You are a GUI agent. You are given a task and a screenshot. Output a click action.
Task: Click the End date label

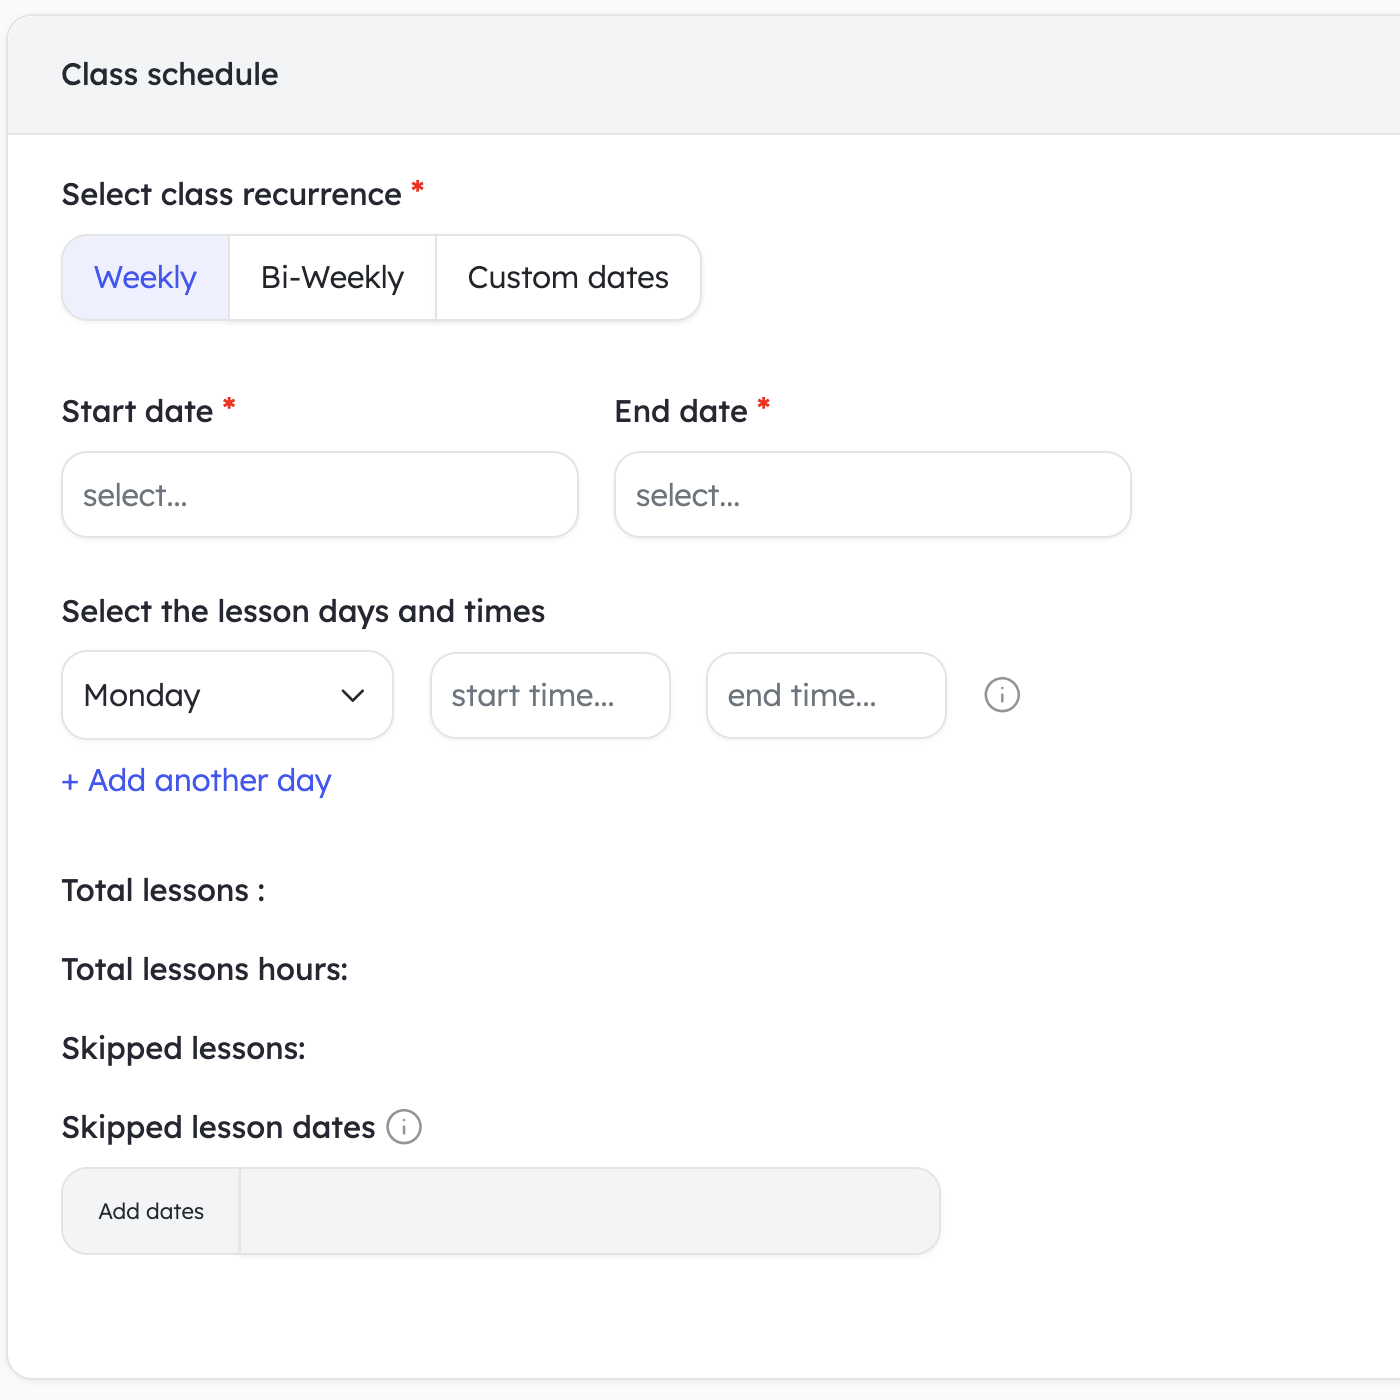click(x=681, y=412)
